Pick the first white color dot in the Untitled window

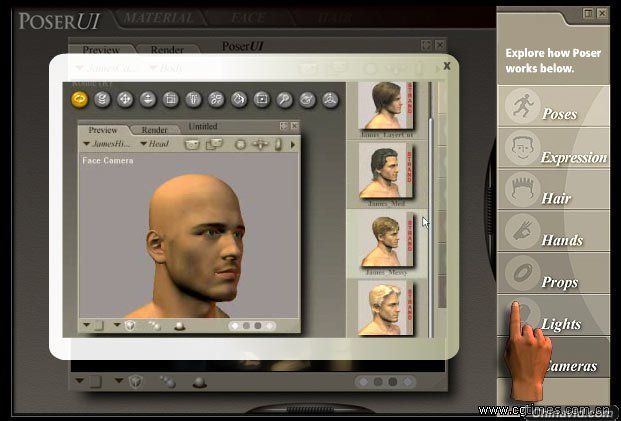click(x=235, y=326)
